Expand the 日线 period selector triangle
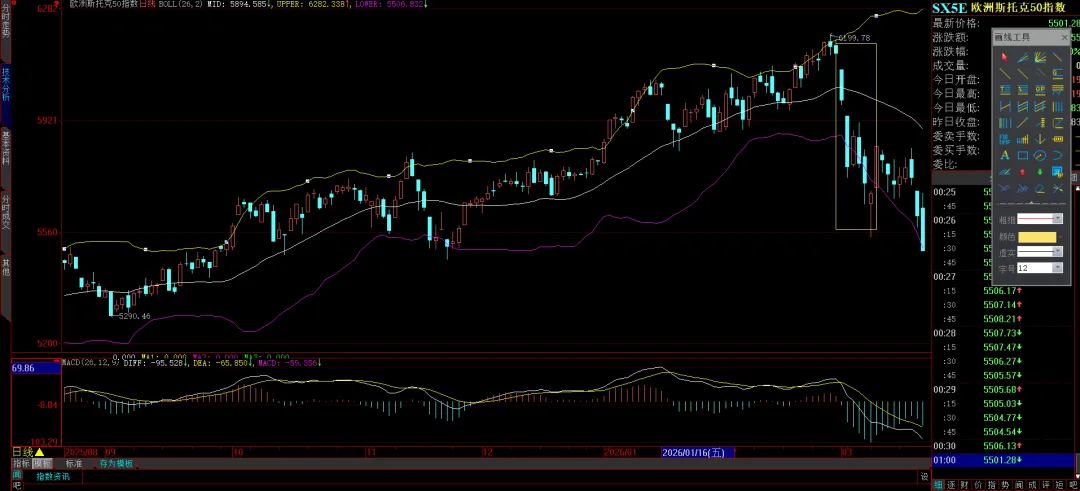The height and width of the screenshot is (491, 1080). [x=39, y=452]
